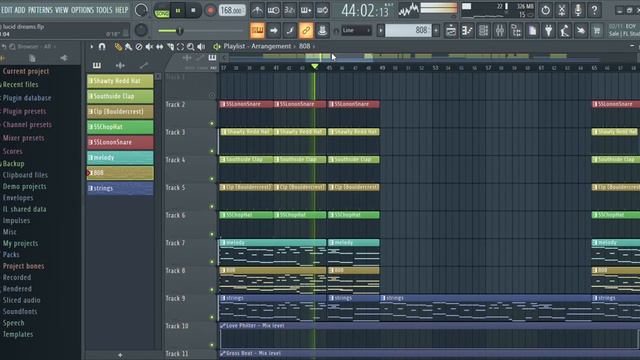The width and height of the screenshot is (640, 360).
Task: Click the 168.000 tempo field
Action: coord(232,10)
